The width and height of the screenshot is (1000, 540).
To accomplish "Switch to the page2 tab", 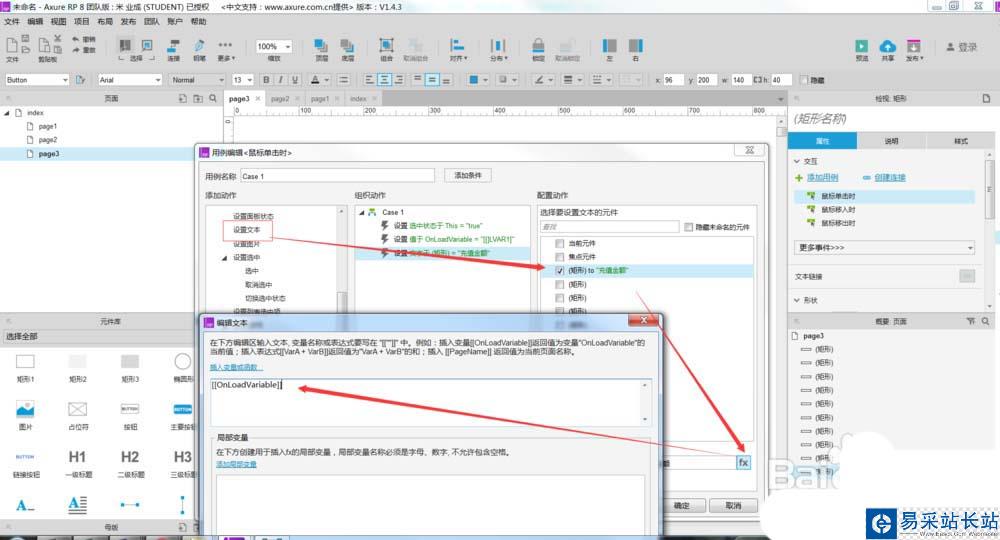I will [x=279, y=99].
